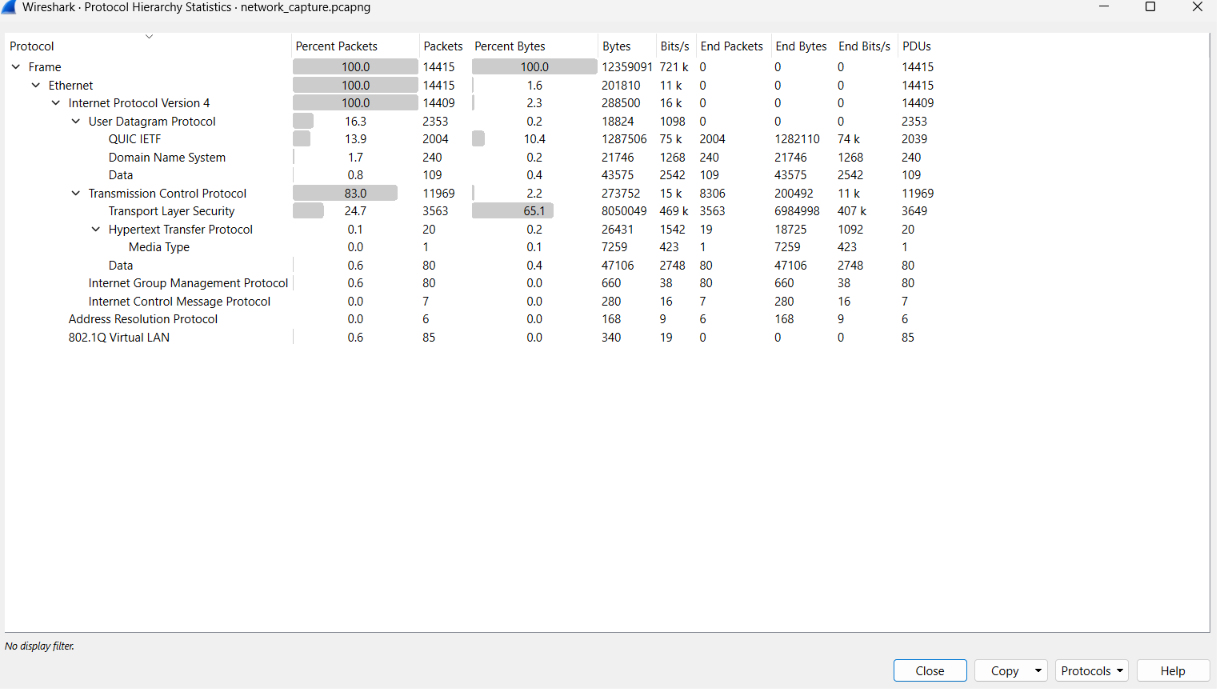Sort by Percent Bytes column header
Image resolution: width=1217 pixels, height=689 pixels.
tap(534, 46)
